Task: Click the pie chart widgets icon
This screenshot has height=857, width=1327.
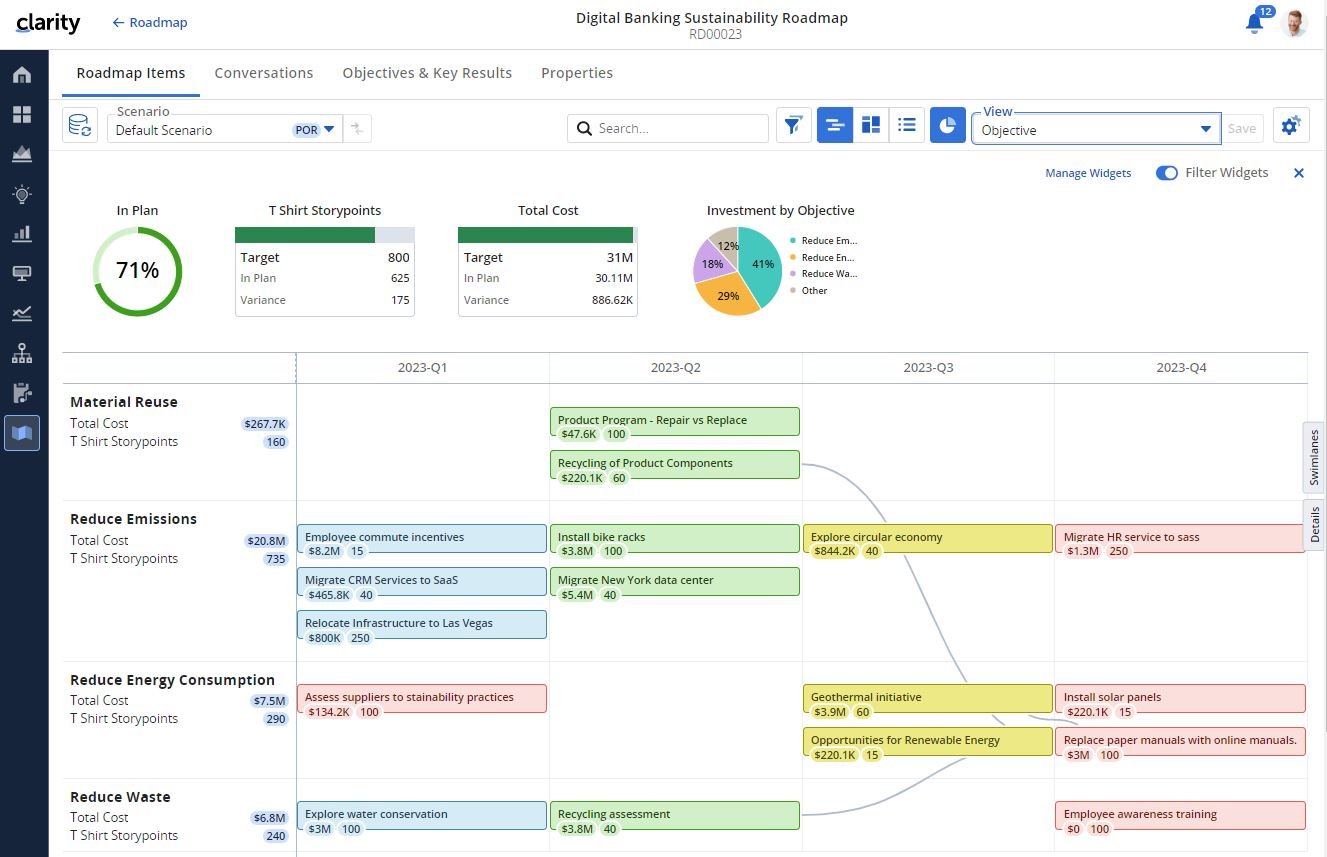Action: coord(948,126)
